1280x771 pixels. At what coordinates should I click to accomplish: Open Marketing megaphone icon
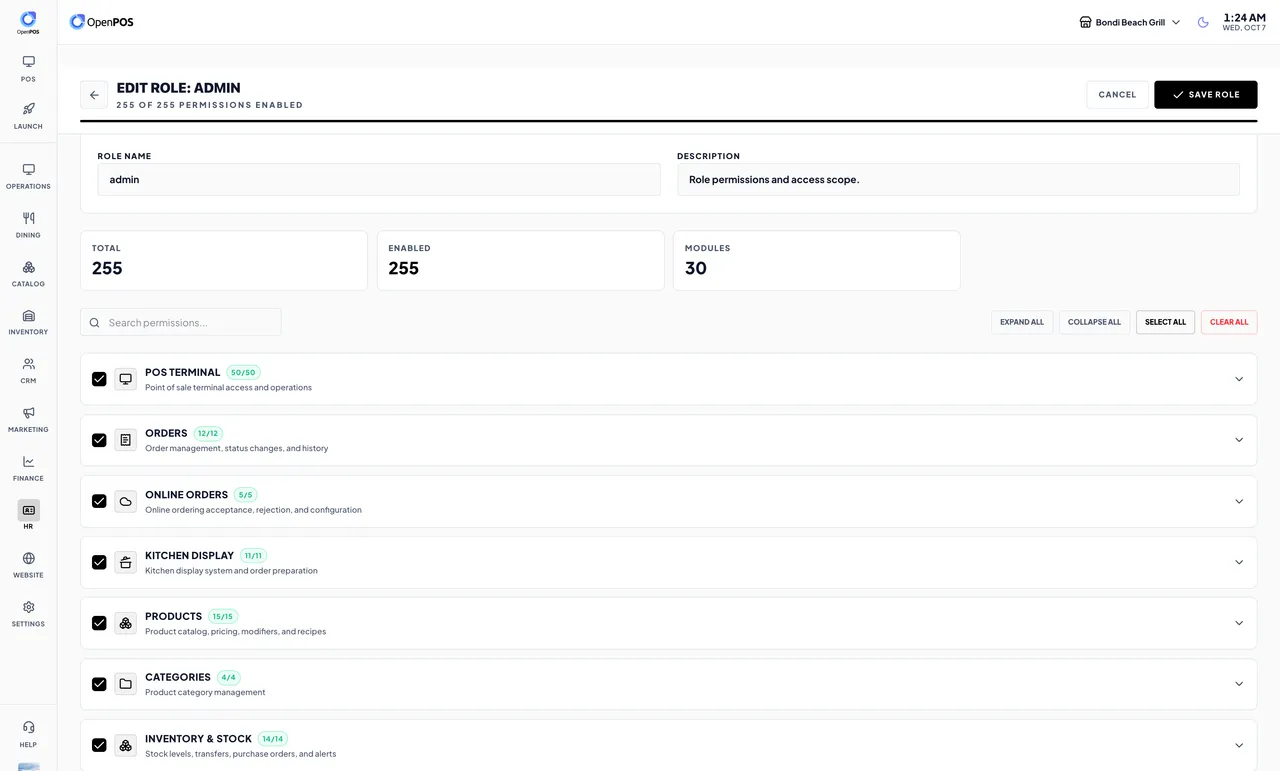(x=28, y=413)
